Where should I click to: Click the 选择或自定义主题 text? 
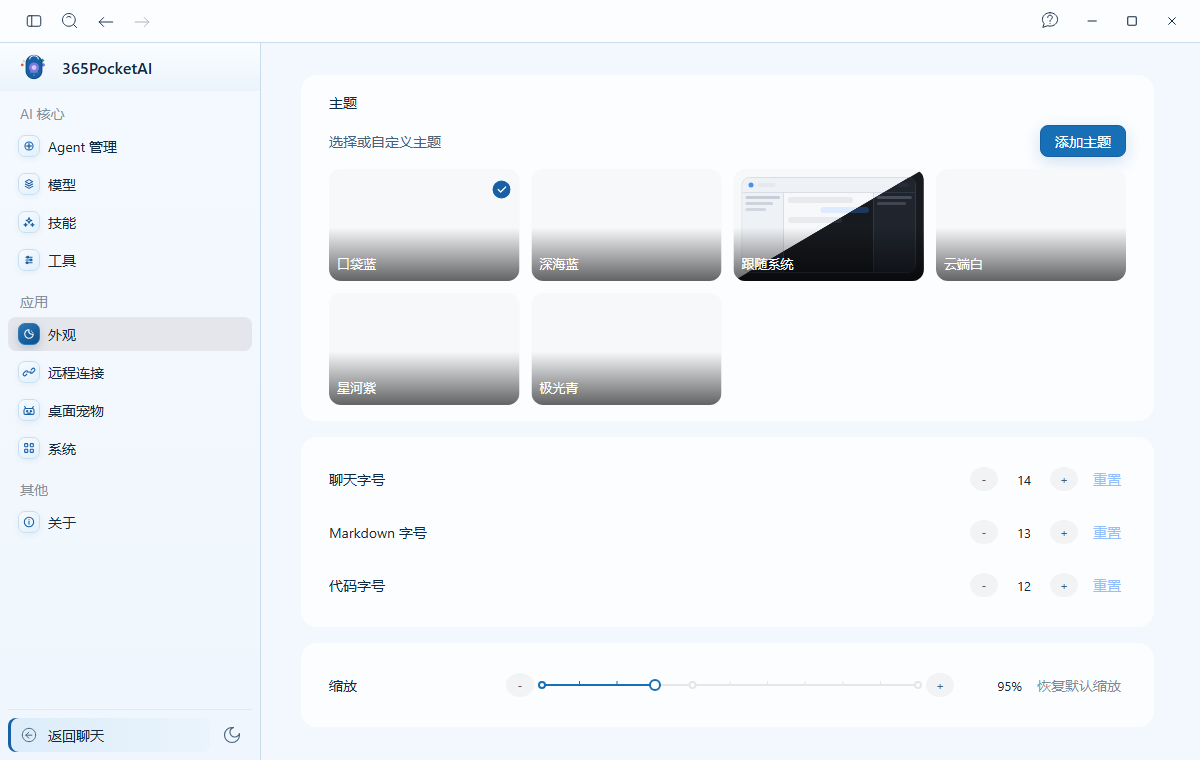click(x=385, y=142)
